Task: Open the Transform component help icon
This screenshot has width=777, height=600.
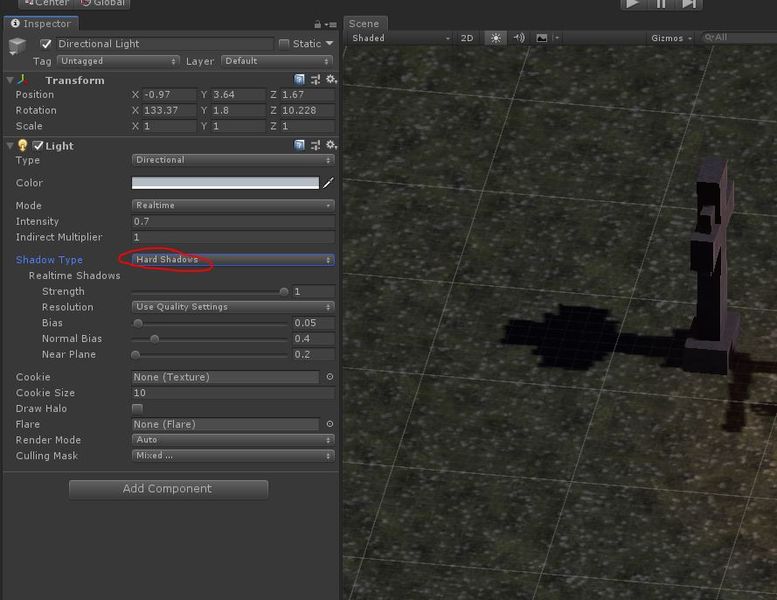Action: click(299, 79)
